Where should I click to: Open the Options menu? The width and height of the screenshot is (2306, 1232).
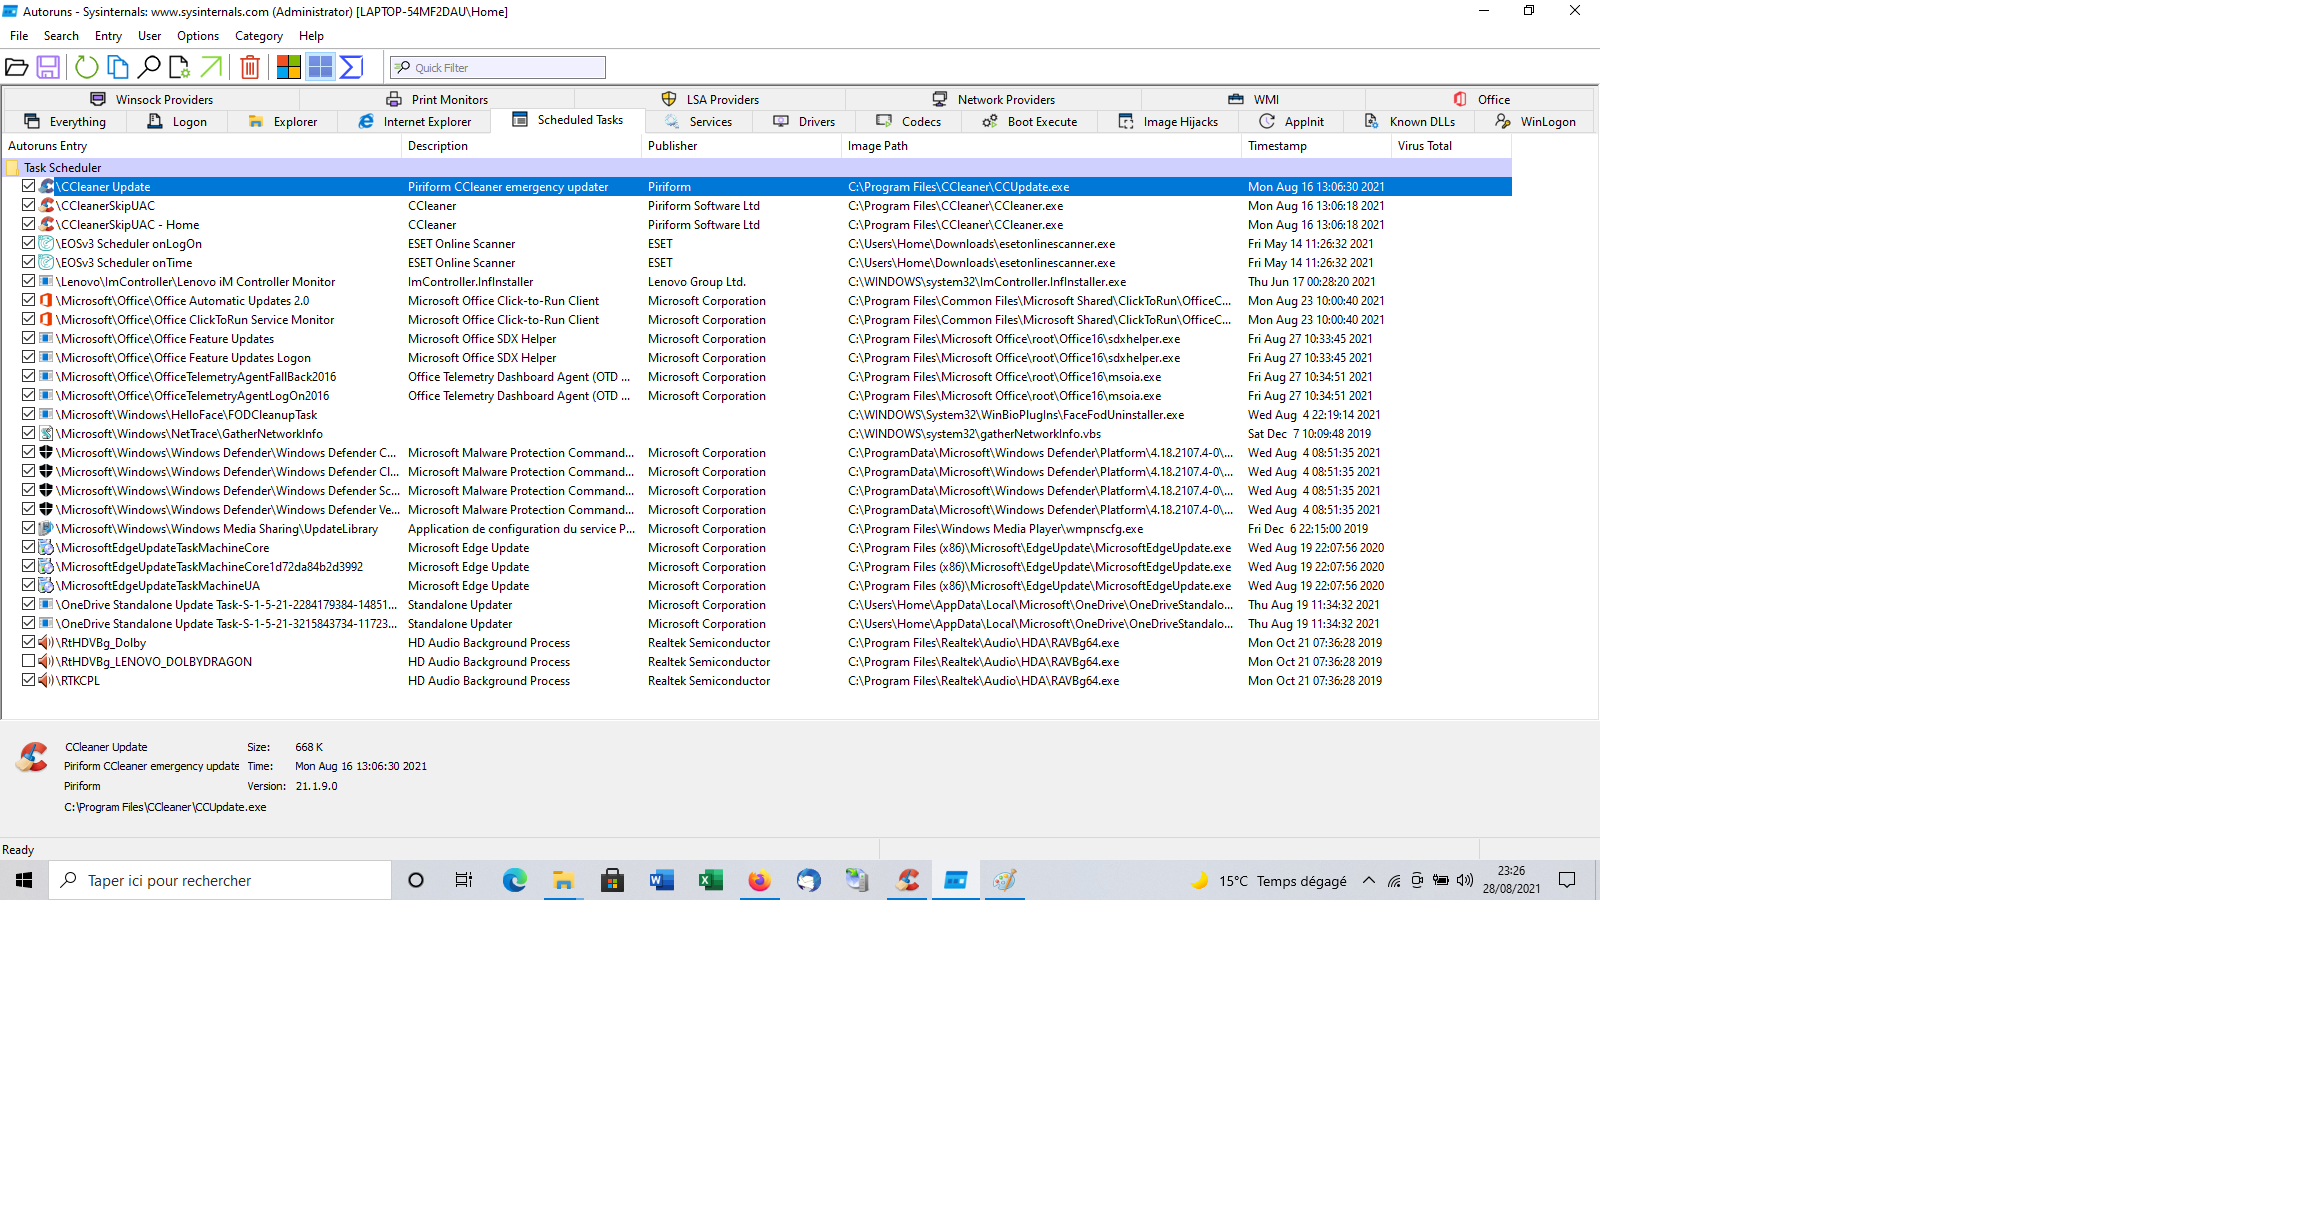click(x=198, y=35)
